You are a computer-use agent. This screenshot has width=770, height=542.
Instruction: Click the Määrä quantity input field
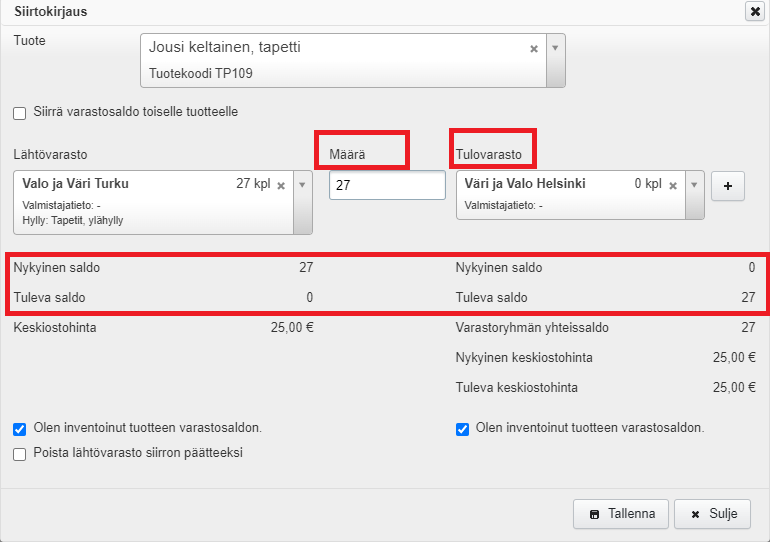click(x=387, y=185)
